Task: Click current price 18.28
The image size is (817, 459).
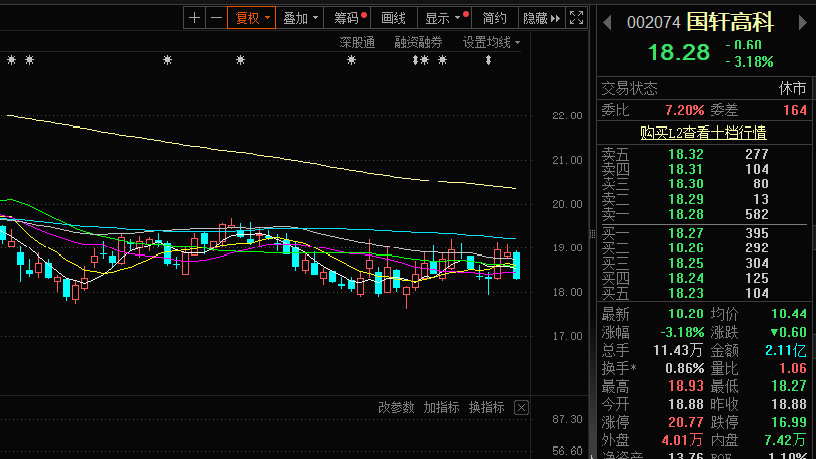Action: point(678,53)
